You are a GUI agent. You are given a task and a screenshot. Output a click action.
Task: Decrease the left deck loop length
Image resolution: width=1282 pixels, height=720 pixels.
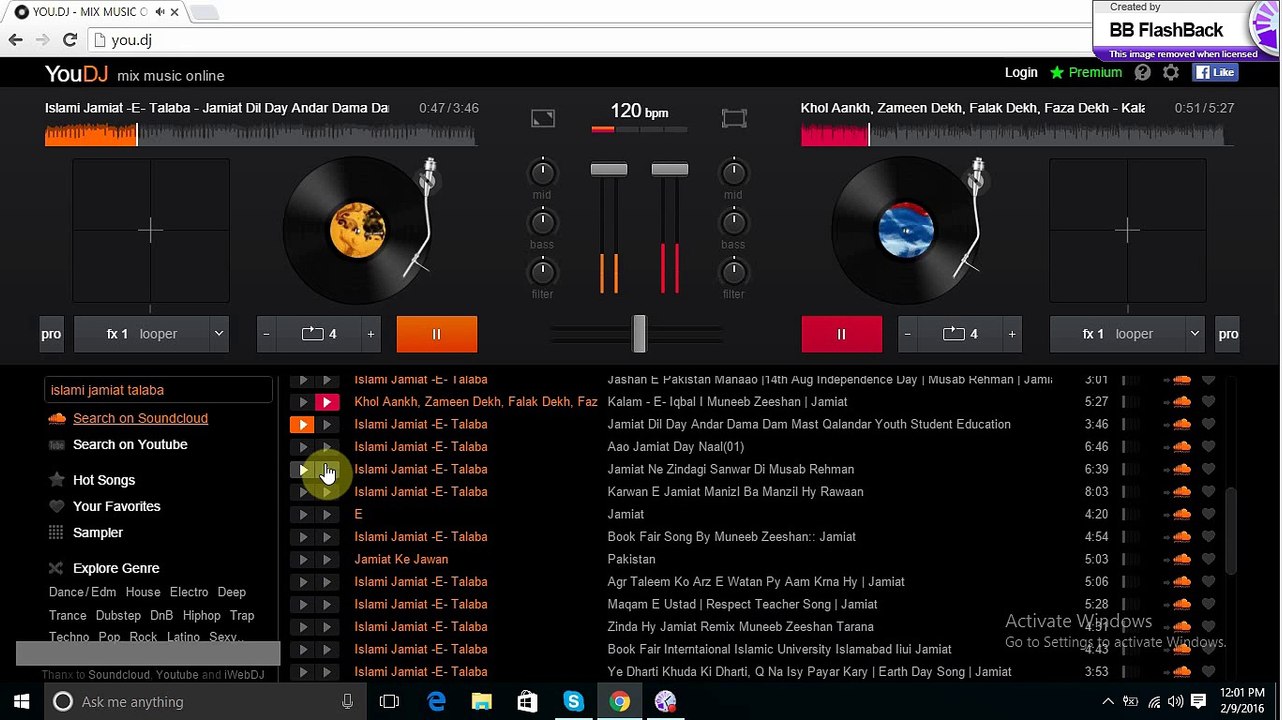coord(265,334)
